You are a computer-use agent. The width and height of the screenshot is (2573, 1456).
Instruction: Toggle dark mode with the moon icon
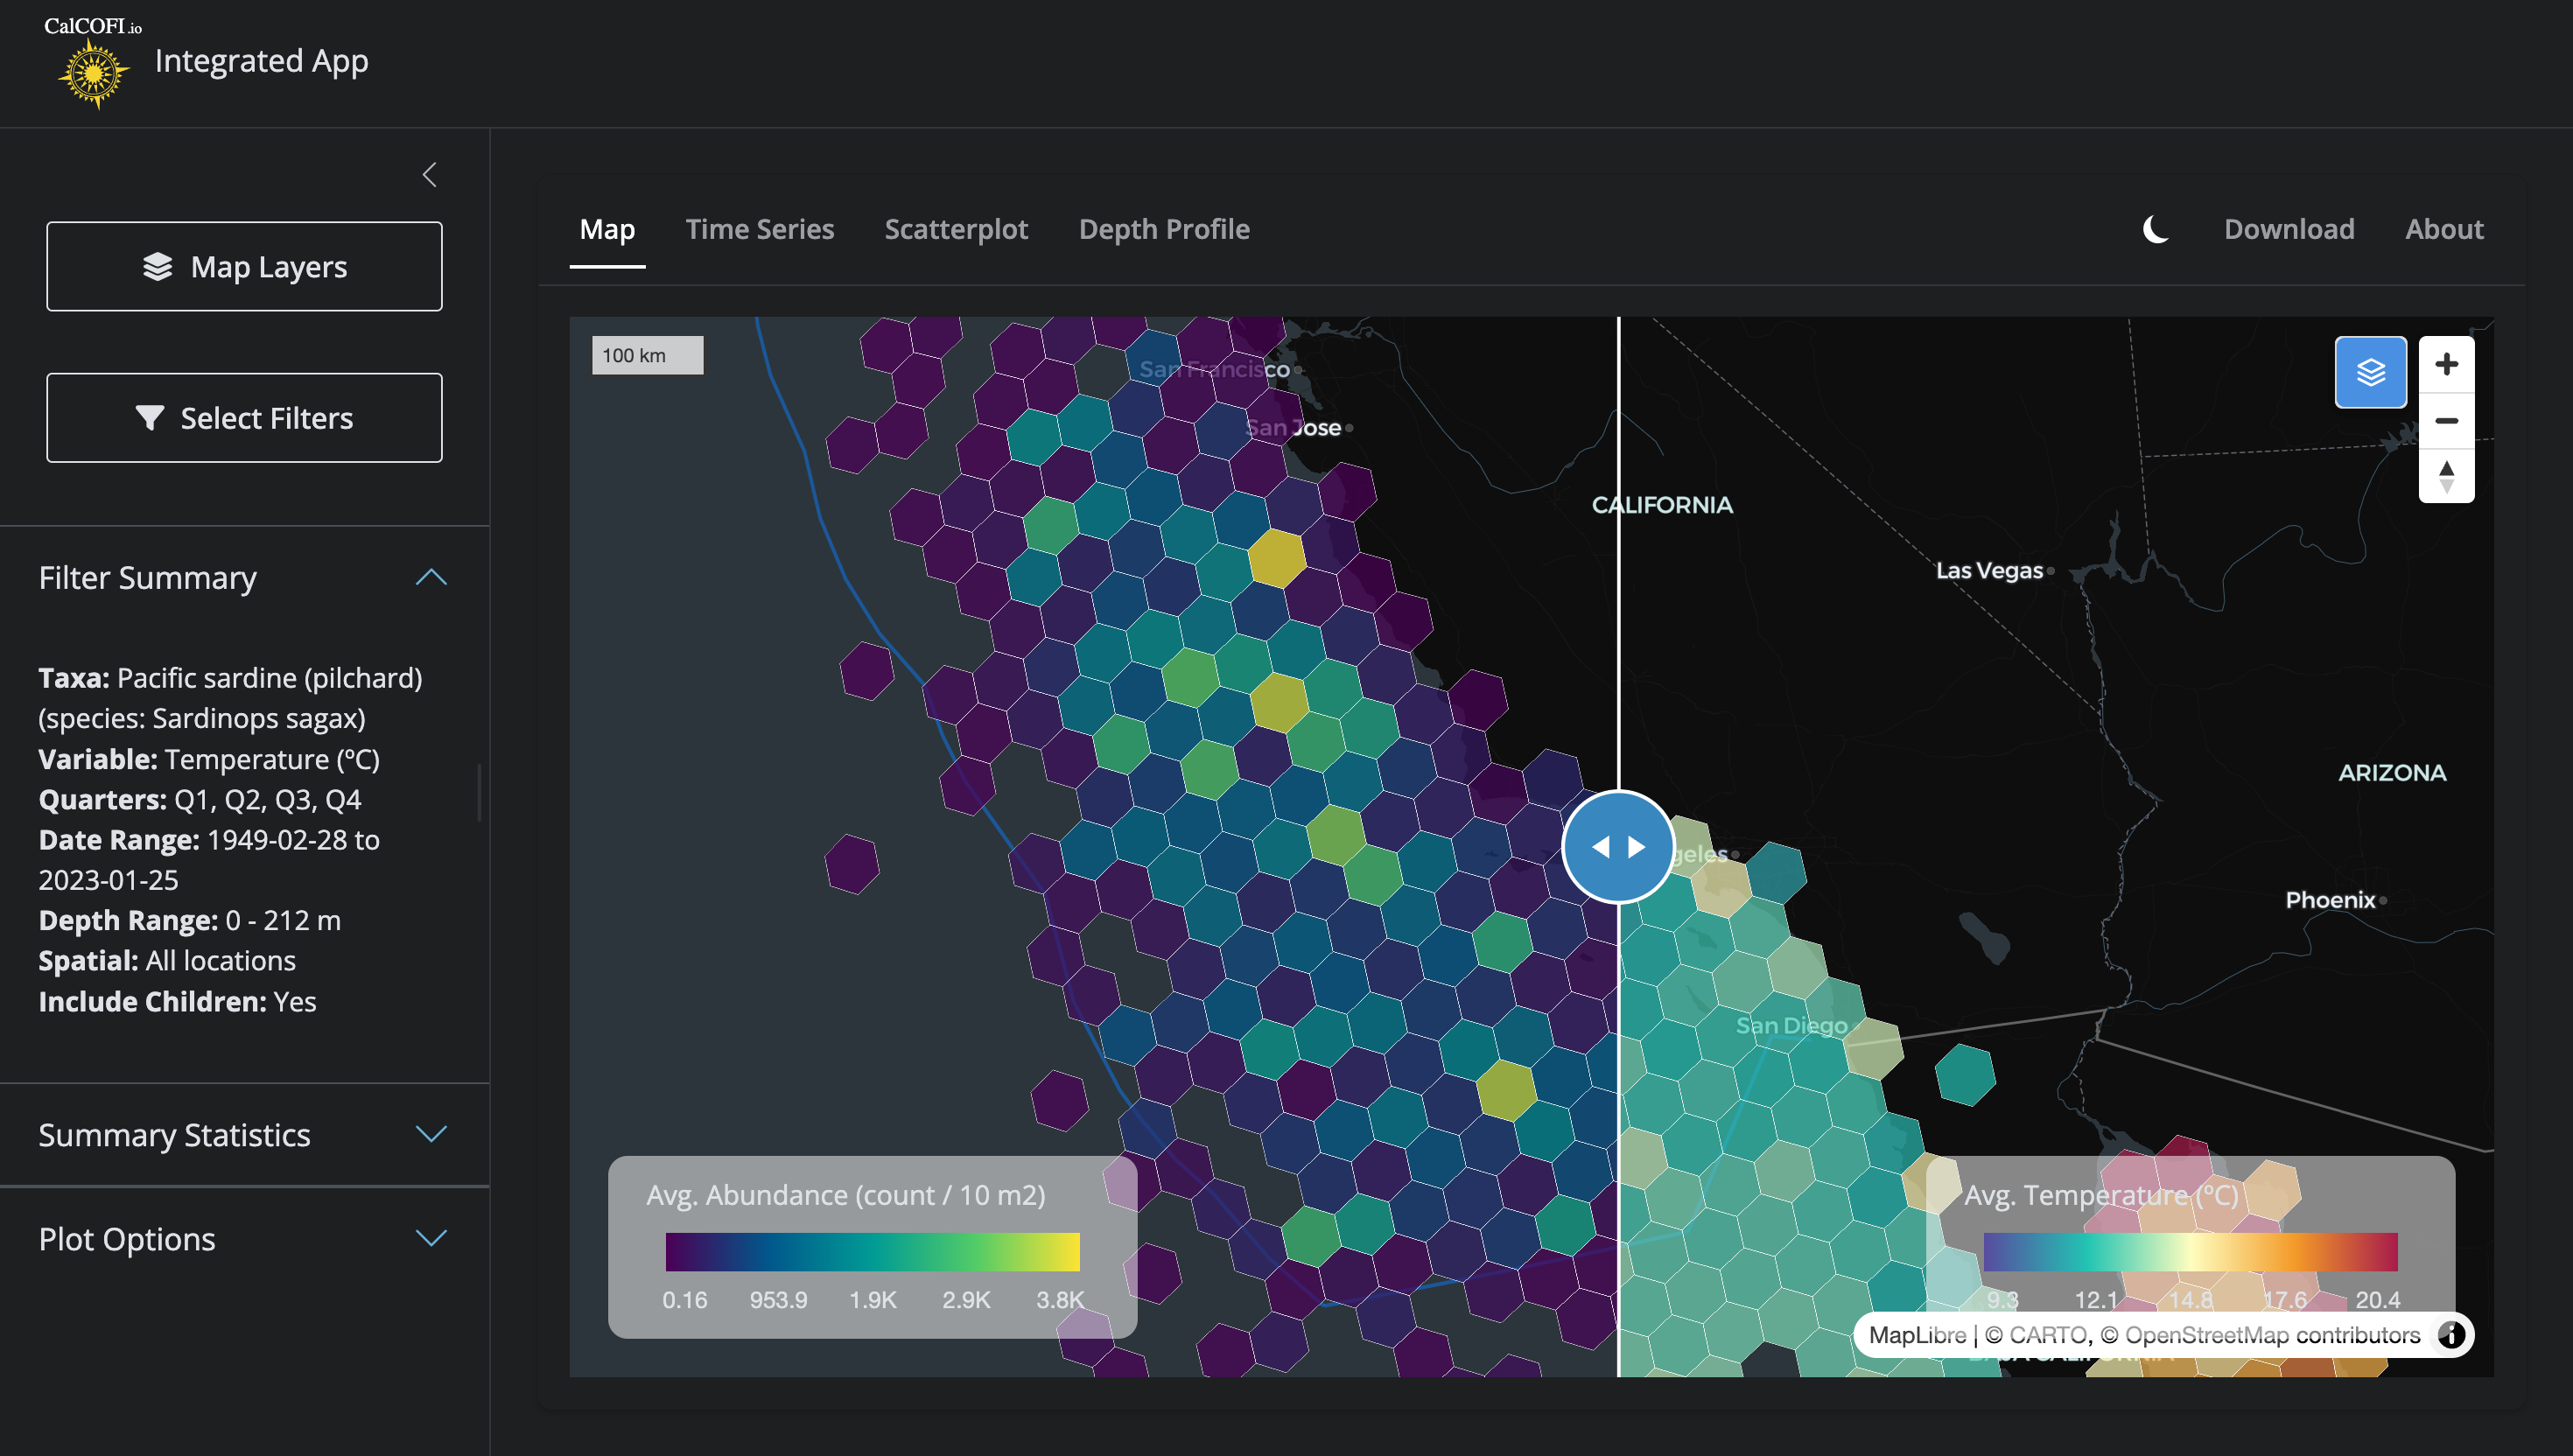(x=2155, y=229)
